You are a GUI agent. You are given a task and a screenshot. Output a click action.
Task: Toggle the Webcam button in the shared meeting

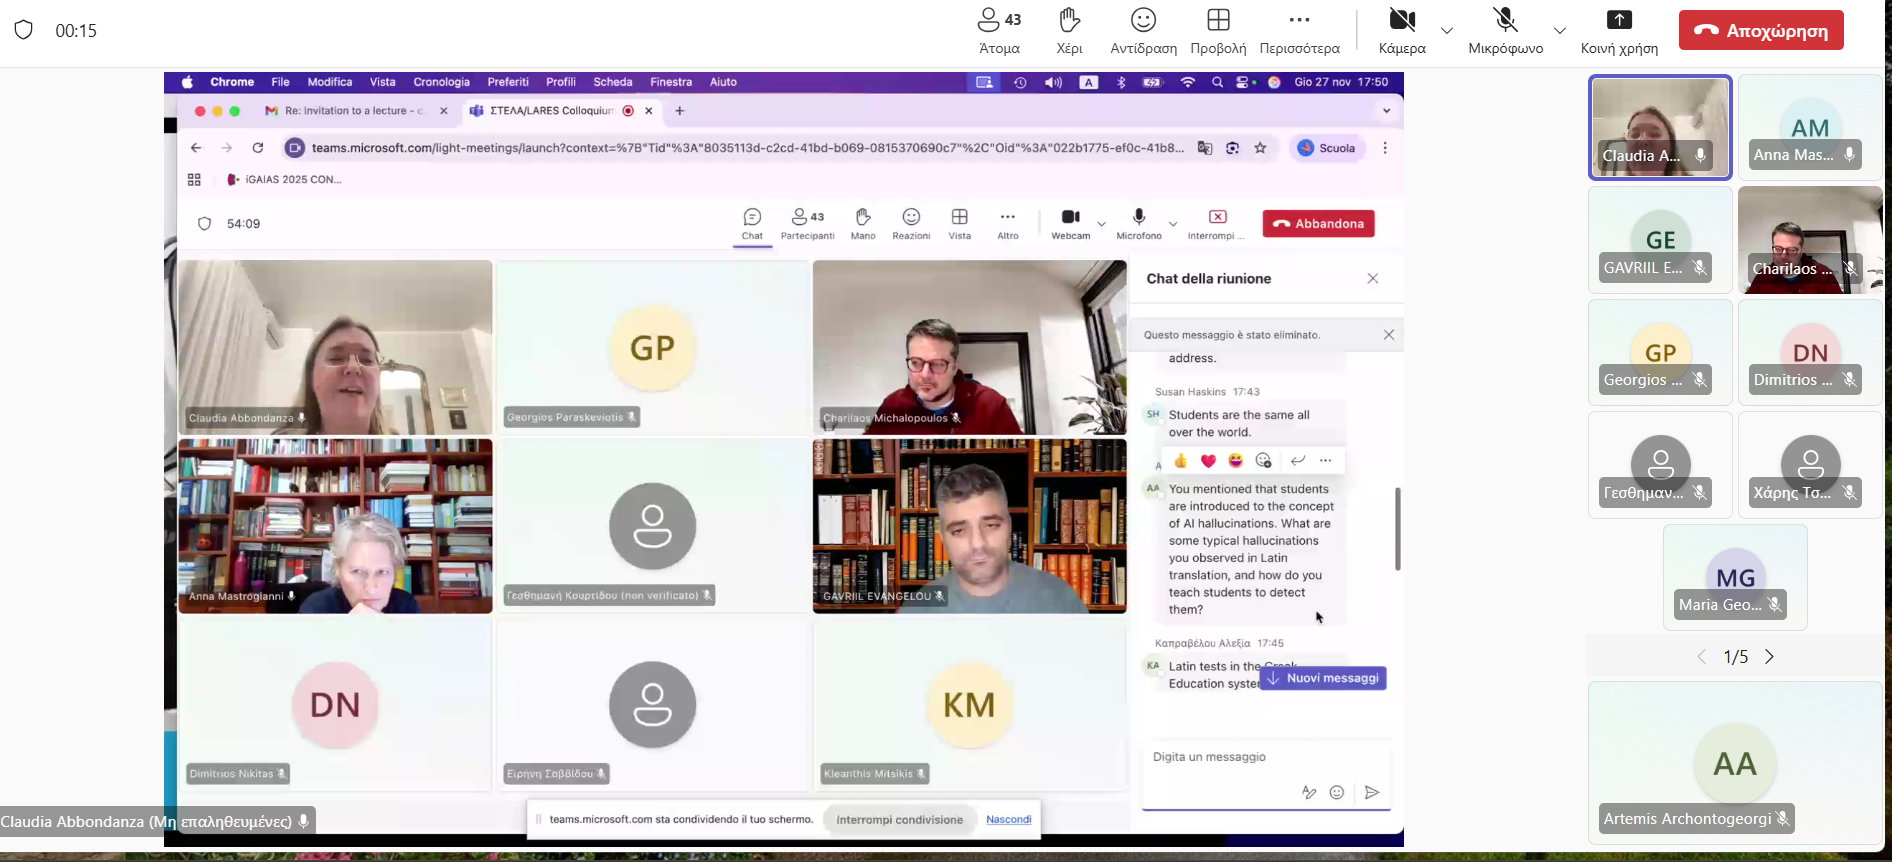coord(1070,223)
